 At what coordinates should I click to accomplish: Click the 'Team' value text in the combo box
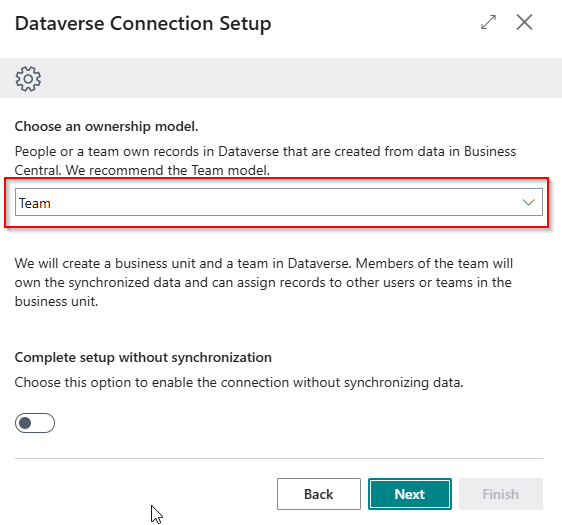click(35, 203)
